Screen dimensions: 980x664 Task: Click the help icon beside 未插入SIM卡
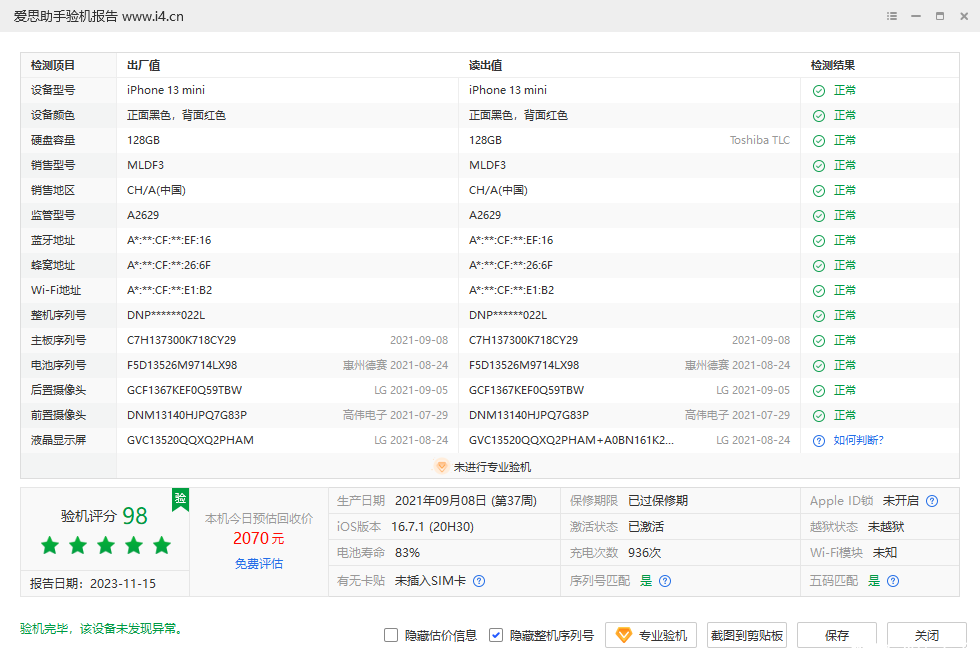pos(479,581)
